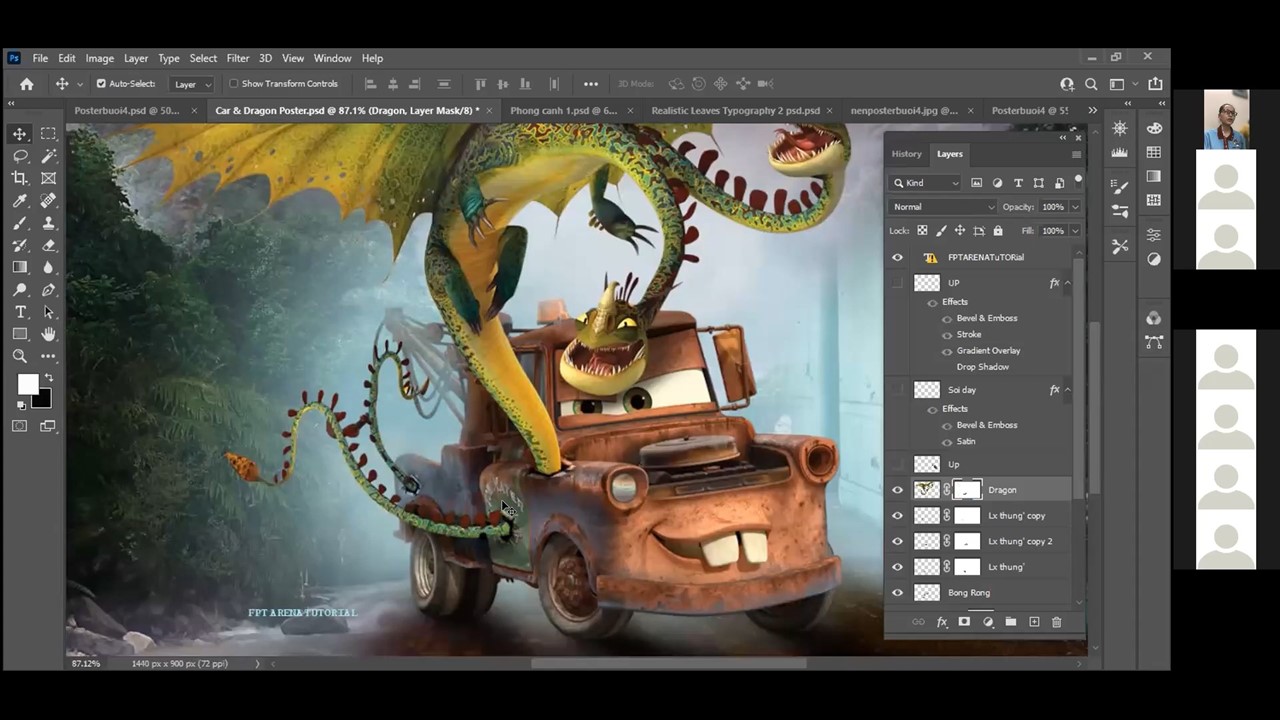Click the background black color swatch
The width and height of the screenshot is (1280, 720).
tap(40, 398)
